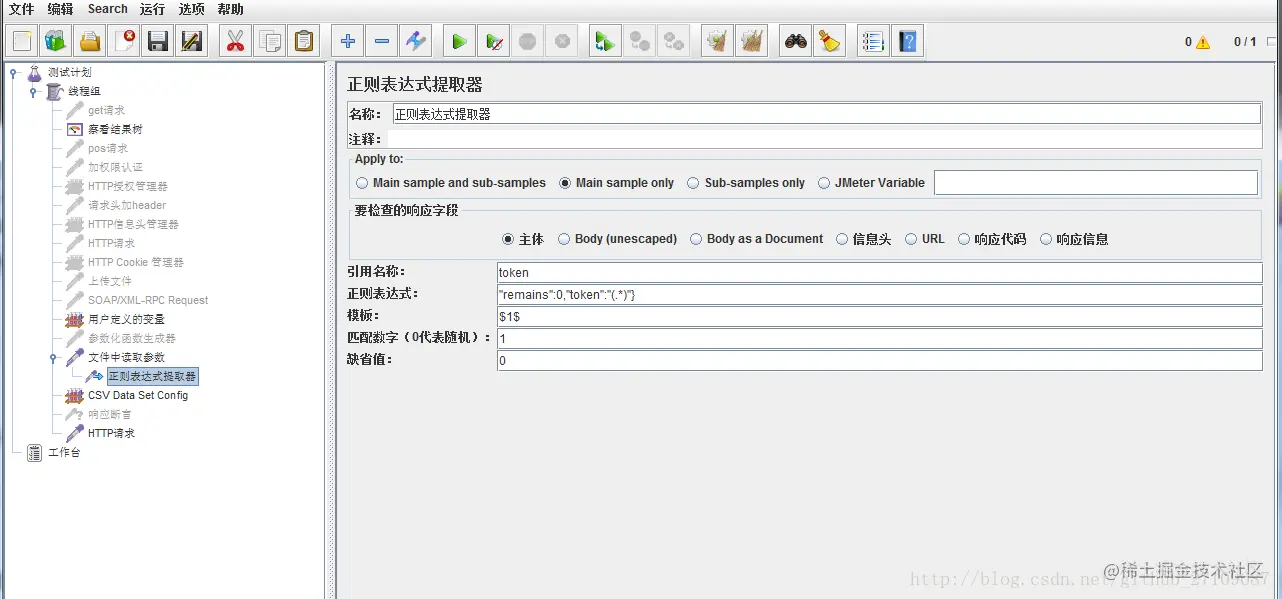1282x599 pixels.
Task: Open the 选项 menu
Action: pos(191,9)
